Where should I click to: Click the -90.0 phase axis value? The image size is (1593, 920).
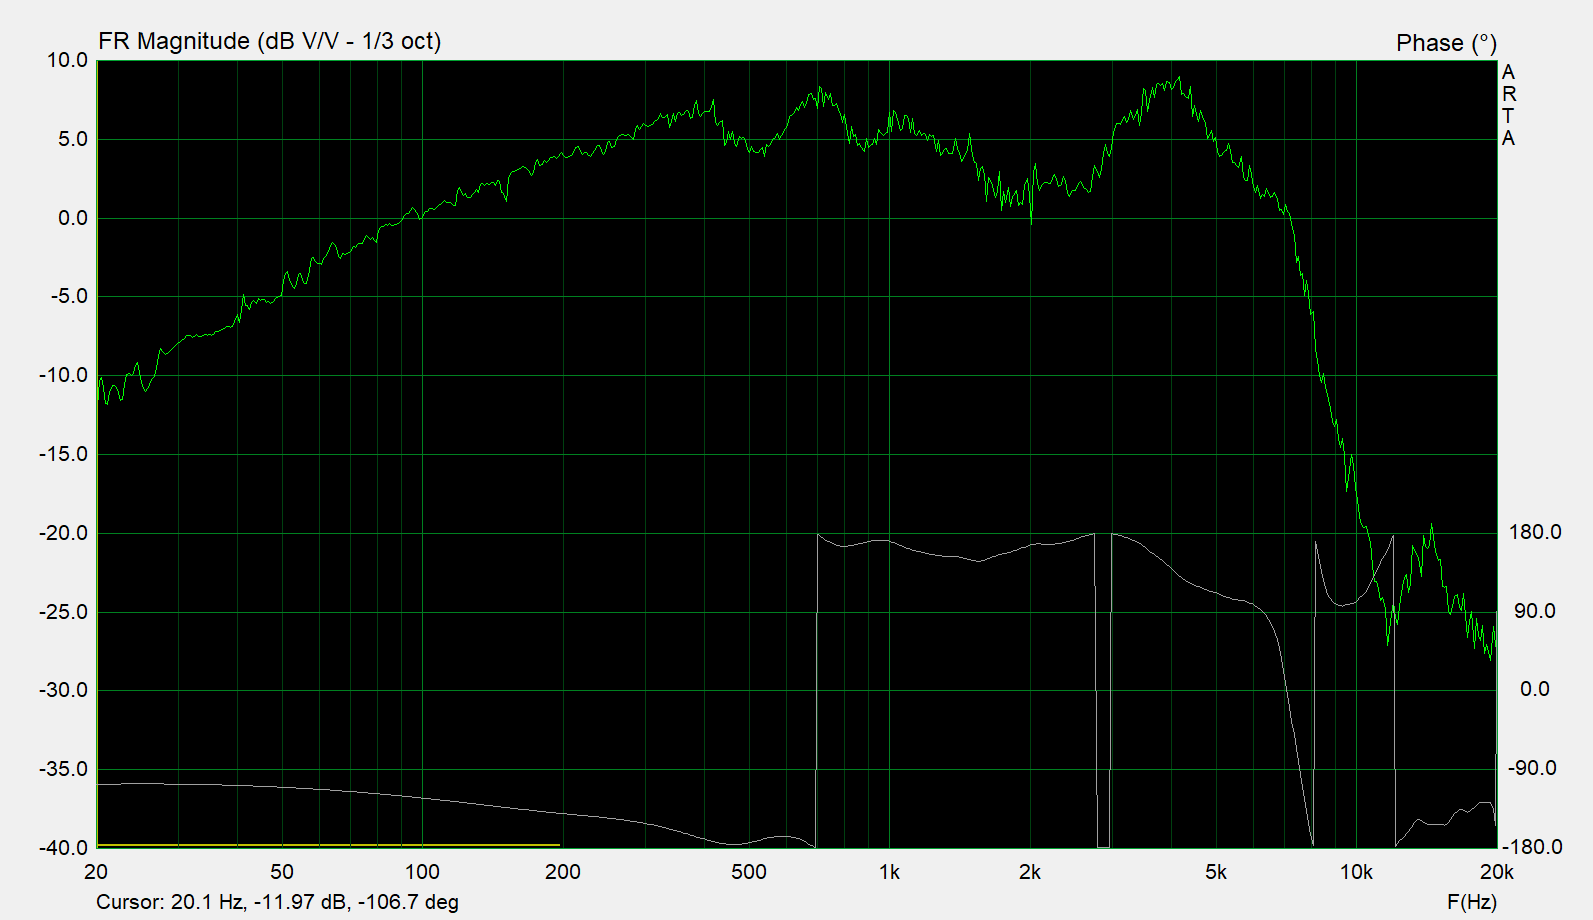click(x=1532, y=768)
